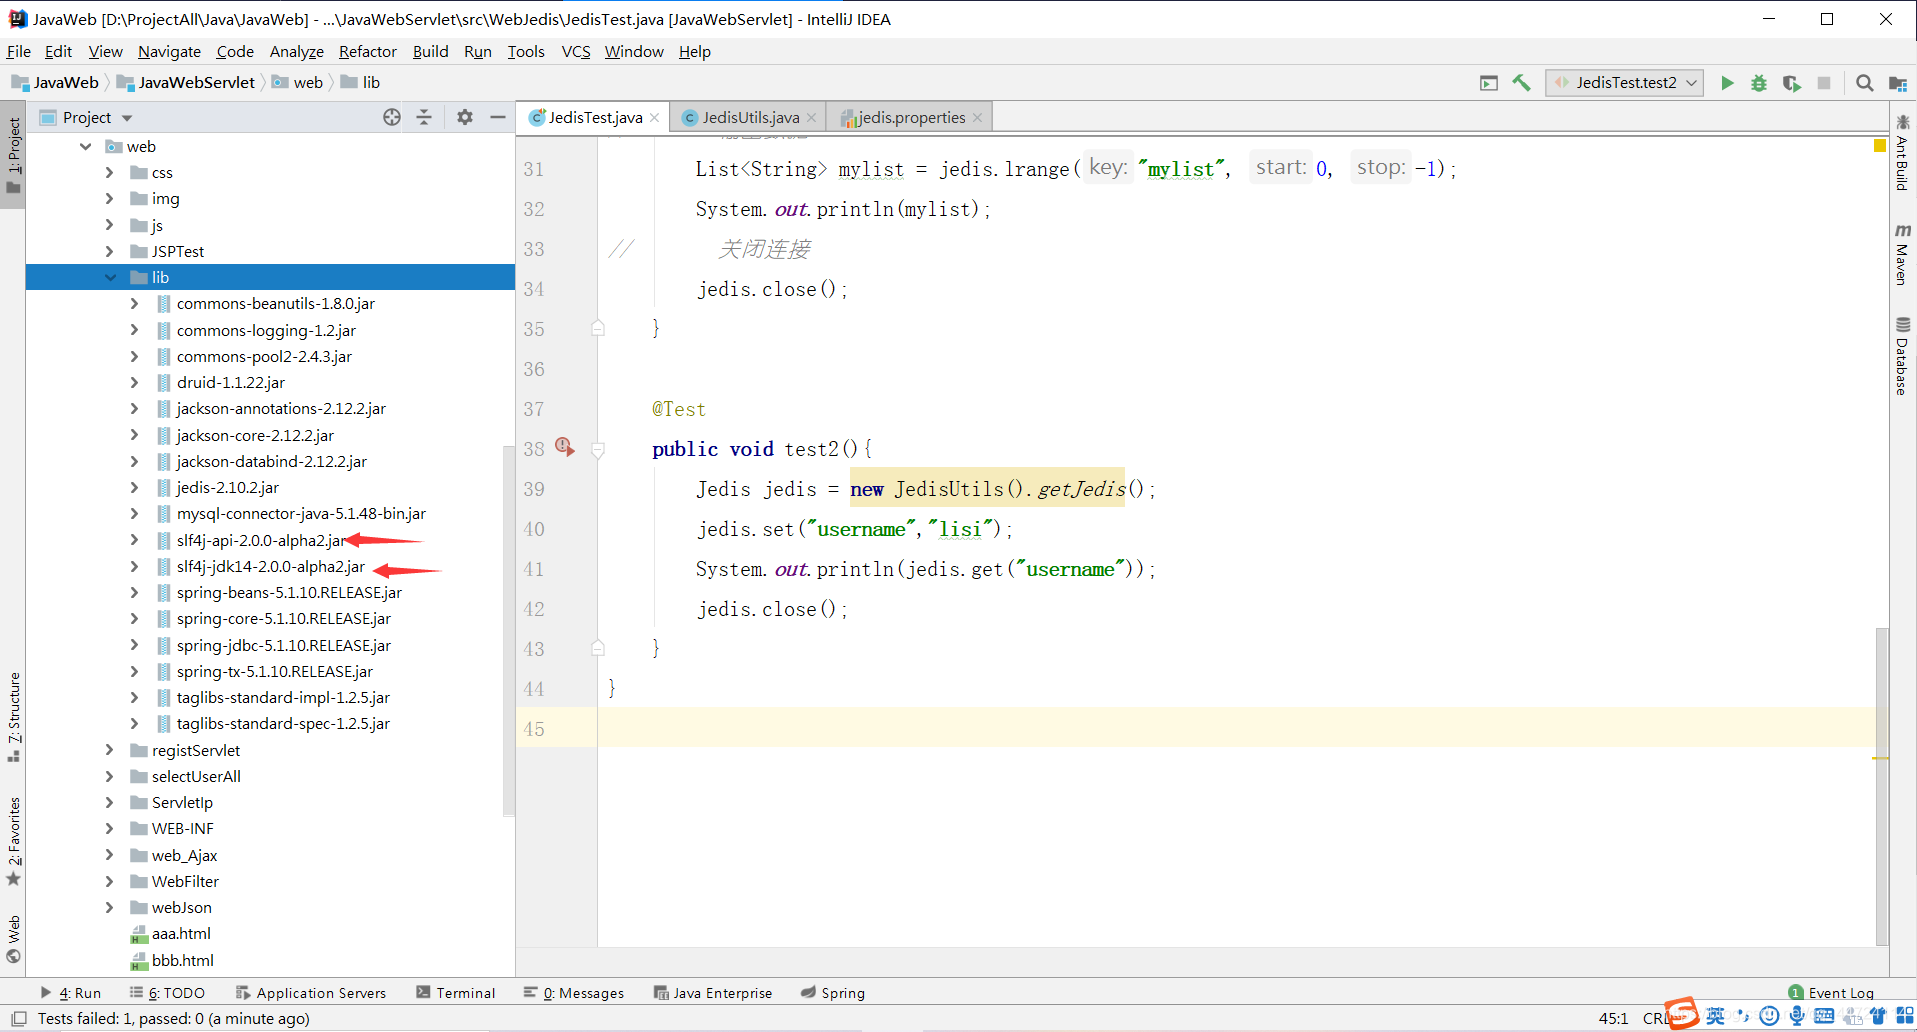This screenshot has width=1917, height=1032.
Task: Open the VCS menu
Action: tap(575, 52)
